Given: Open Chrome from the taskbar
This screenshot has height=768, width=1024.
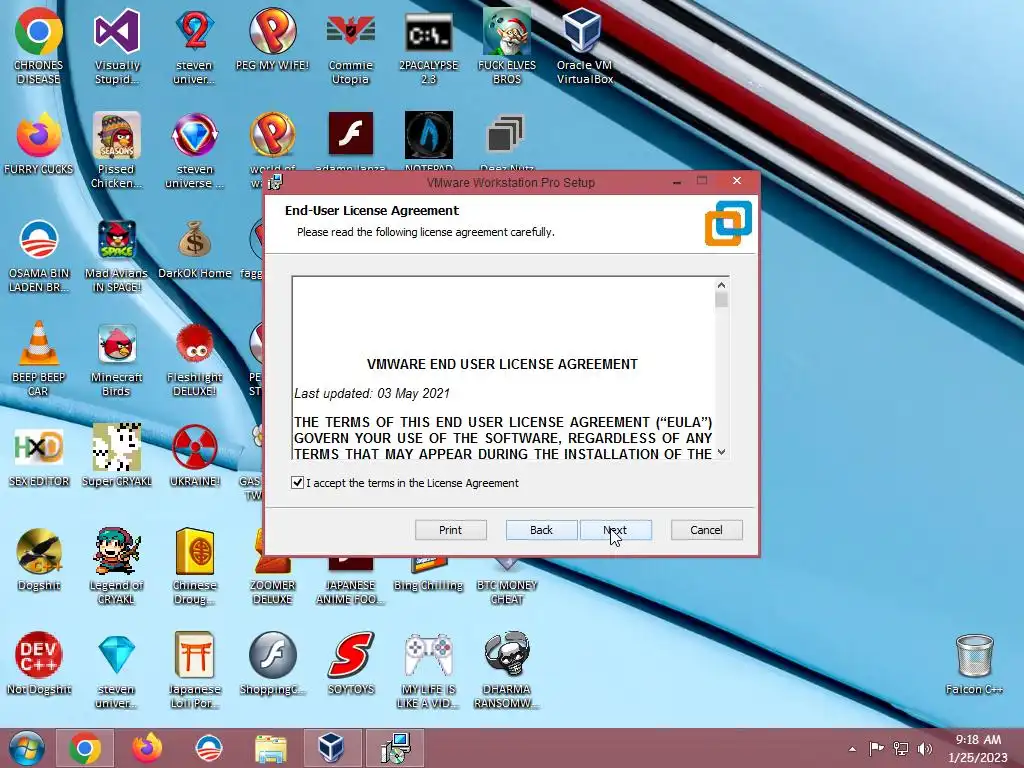Looking at the screenshot, I should pyautogui.click(x=84, y=748).
